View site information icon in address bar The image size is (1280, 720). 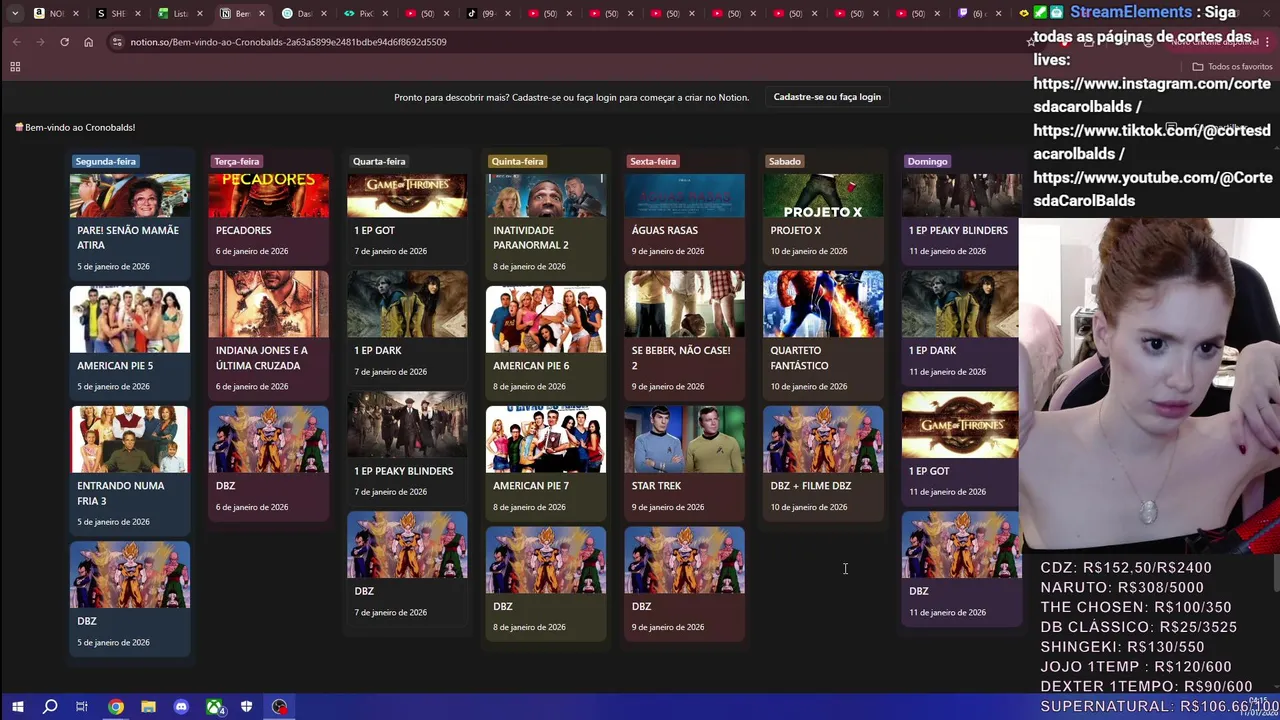116,42
